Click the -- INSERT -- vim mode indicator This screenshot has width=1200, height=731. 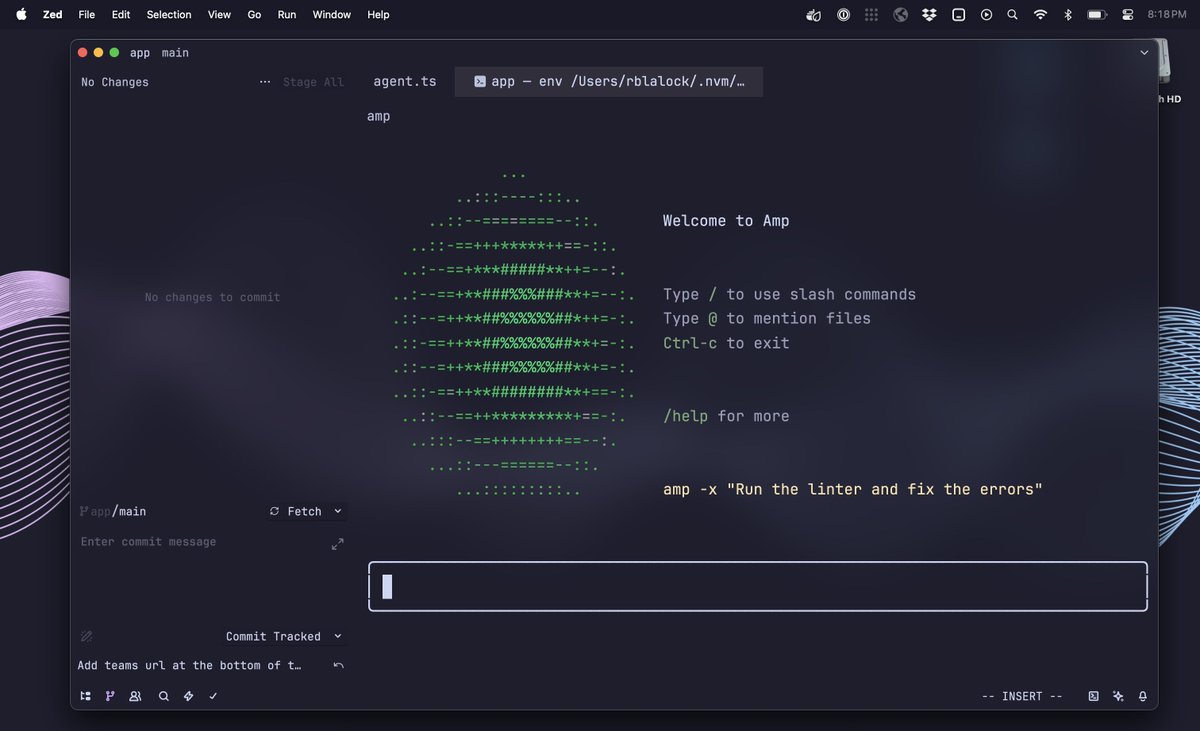(x=1022, y=696)
